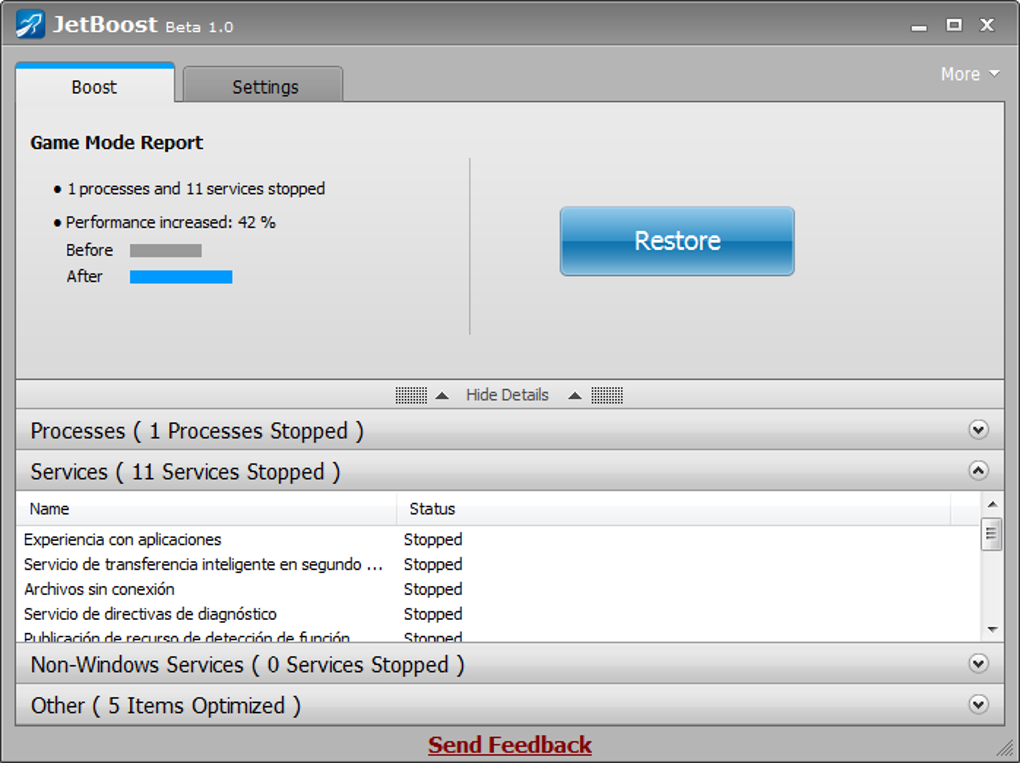Screen dimensions: 1020x763
Task: Click the blue After performance bar
Action: [x=180, y=276]
